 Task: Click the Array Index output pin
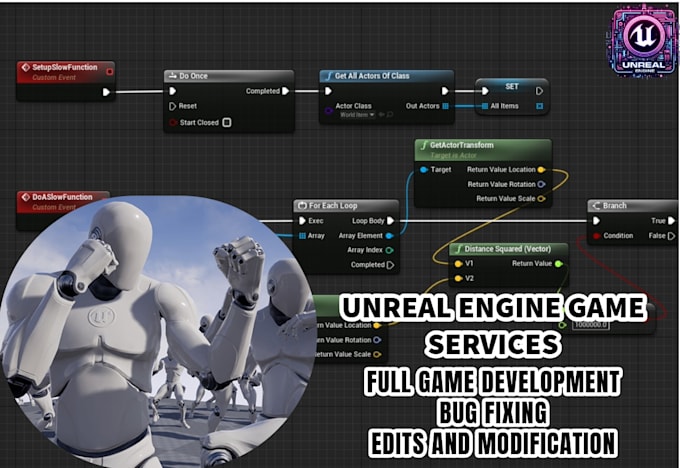tap(389, 250)
